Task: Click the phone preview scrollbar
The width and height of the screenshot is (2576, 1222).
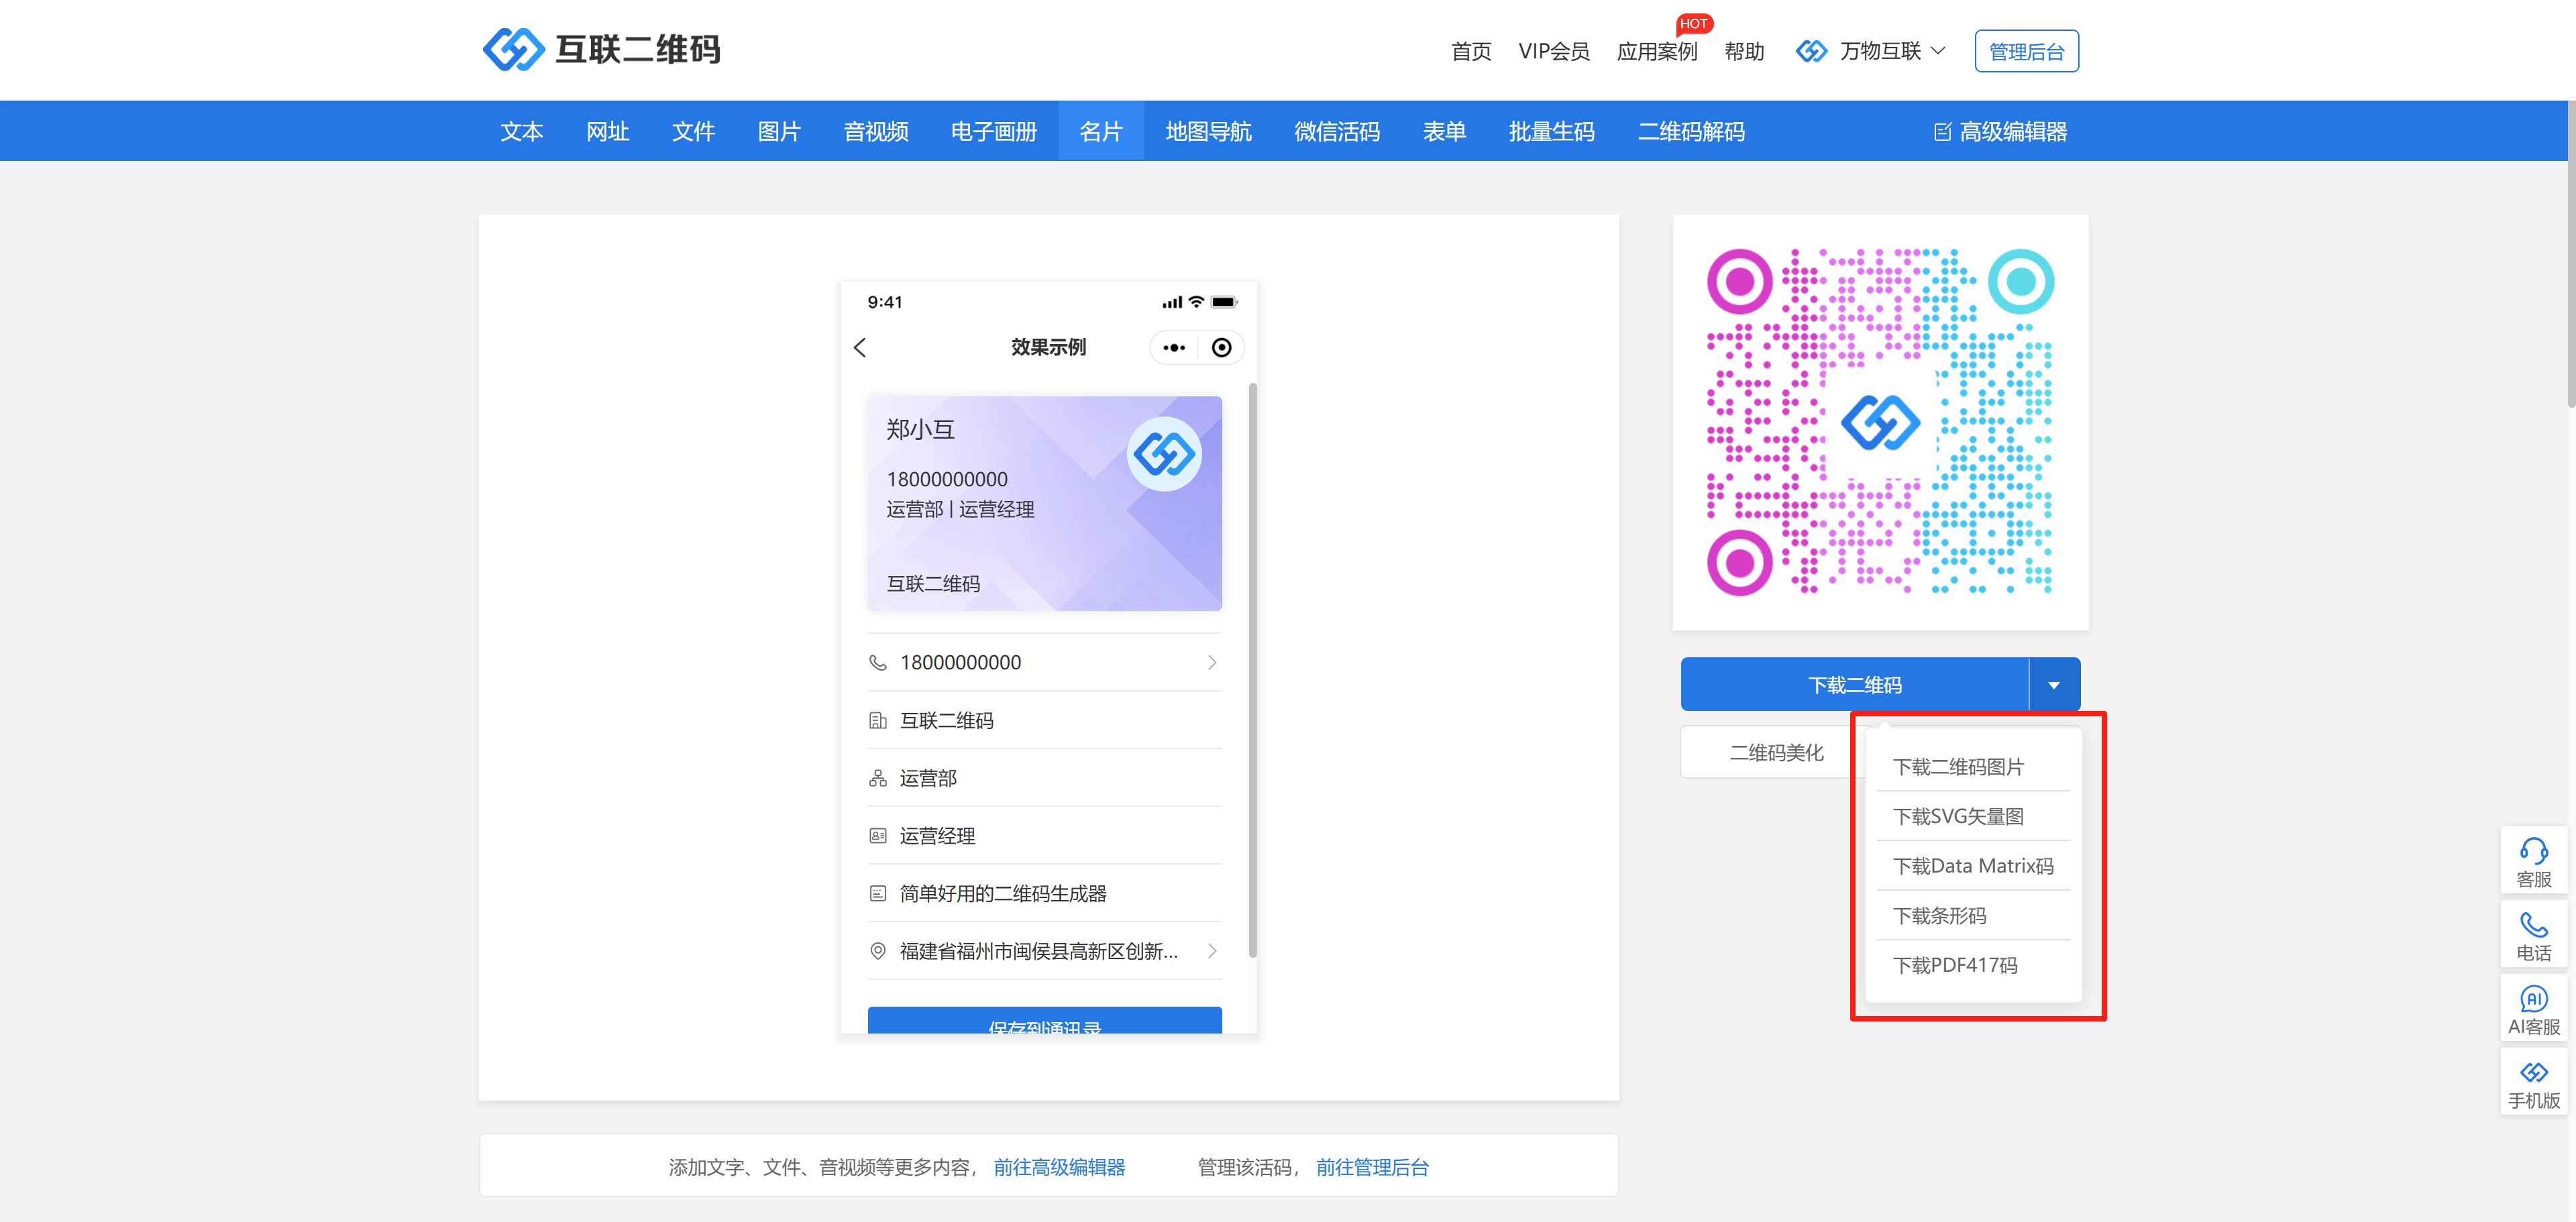Action: coord(1252,670)
